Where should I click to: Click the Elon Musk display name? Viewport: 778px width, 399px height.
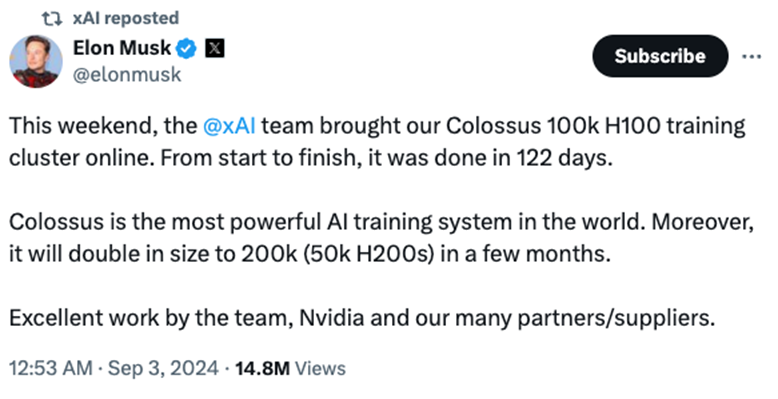click(122, 48)
